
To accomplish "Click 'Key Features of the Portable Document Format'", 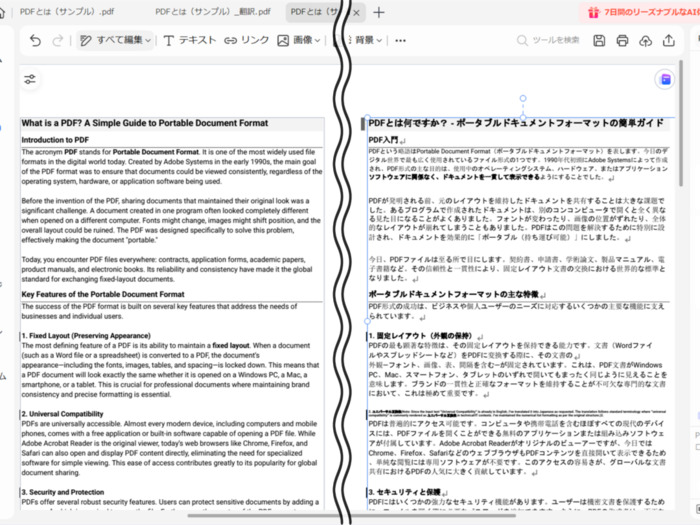I will click(x=103, y=294).
